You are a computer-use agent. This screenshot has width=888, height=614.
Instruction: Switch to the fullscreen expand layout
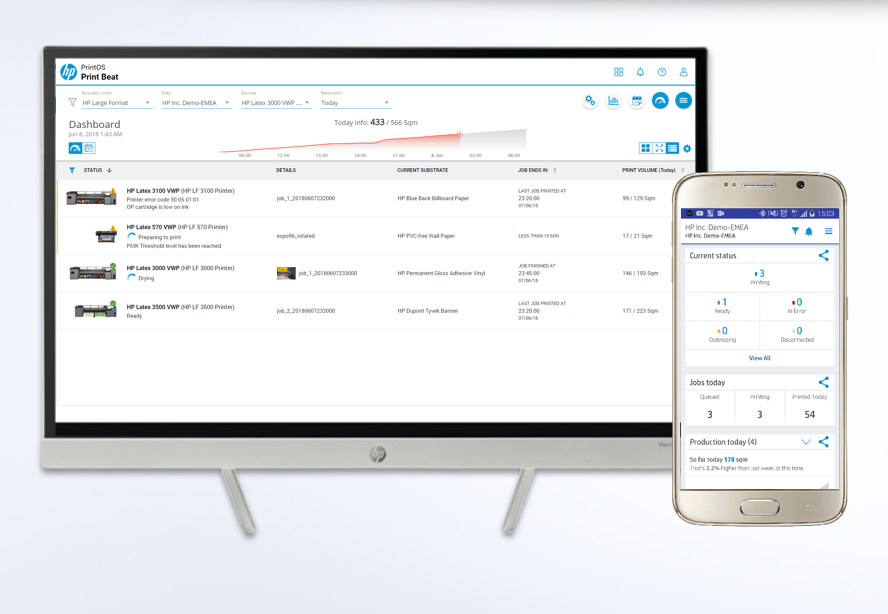[659, 148]
